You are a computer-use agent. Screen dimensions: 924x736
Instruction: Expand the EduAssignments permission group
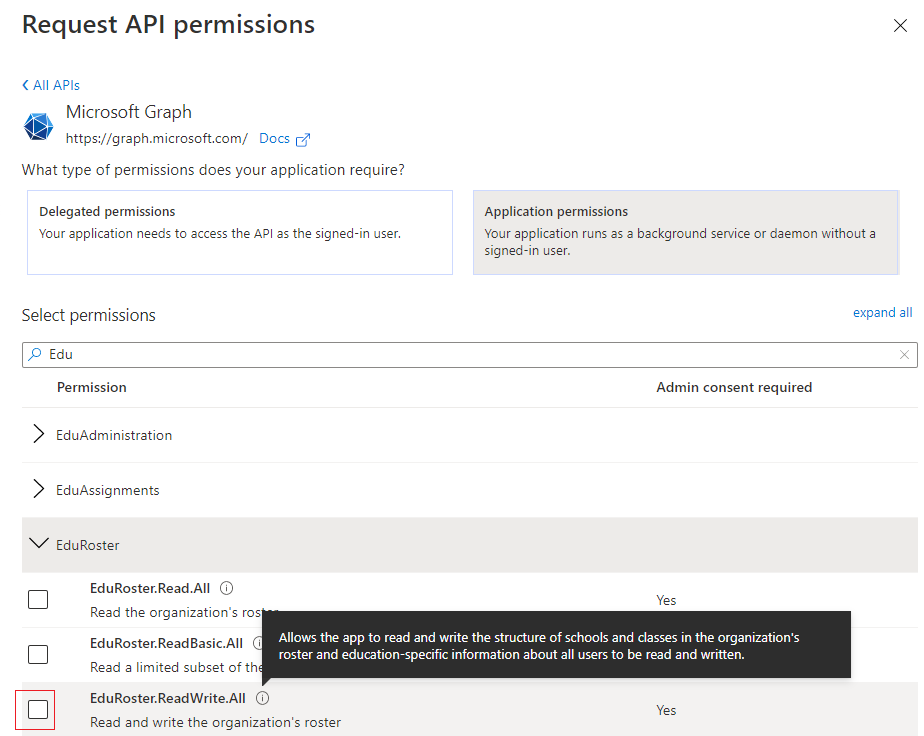coord(39,490)
